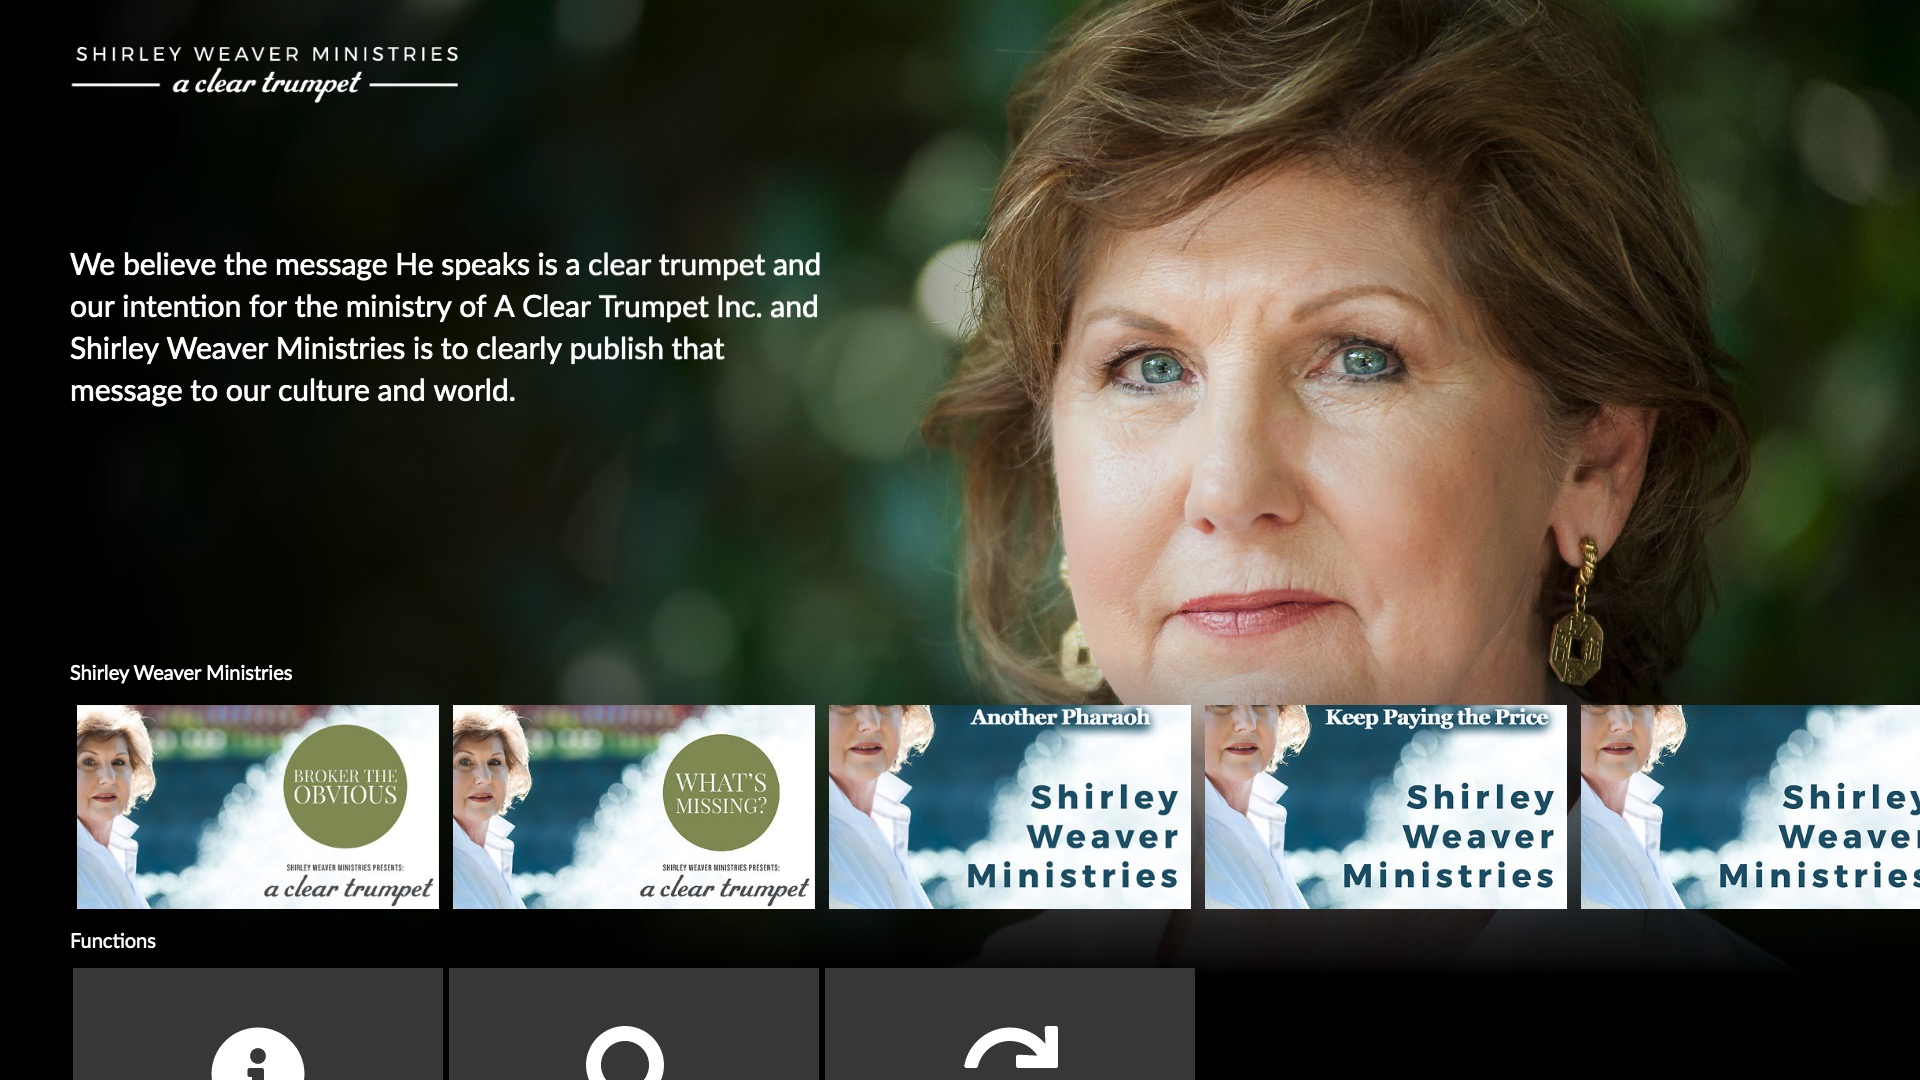Activate the refresh arrow icon tile
The width and height of the screenshot is (1920, 1080).
[1009, 1024]
